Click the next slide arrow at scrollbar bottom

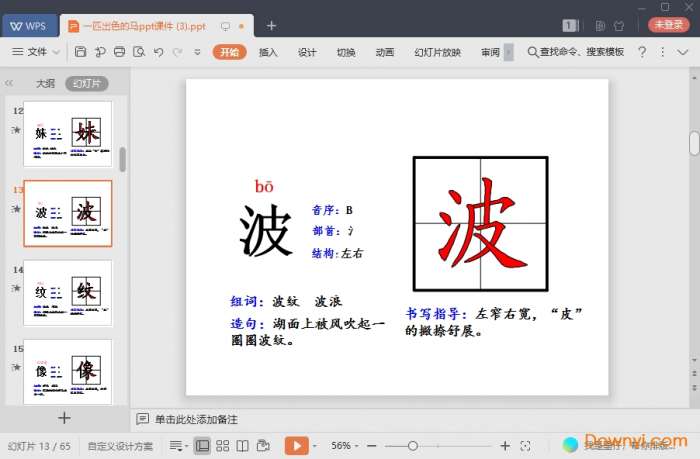click(x=694, y=388)
